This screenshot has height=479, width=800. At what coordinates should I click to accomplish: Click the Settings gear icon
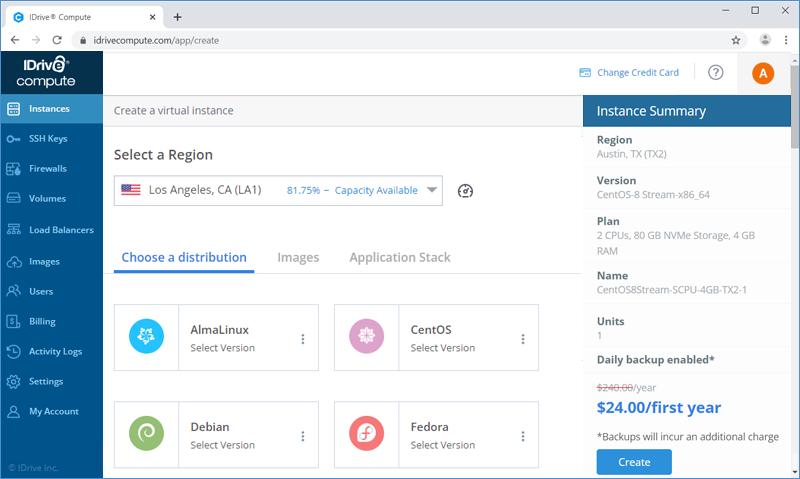(x=14, y=382)
